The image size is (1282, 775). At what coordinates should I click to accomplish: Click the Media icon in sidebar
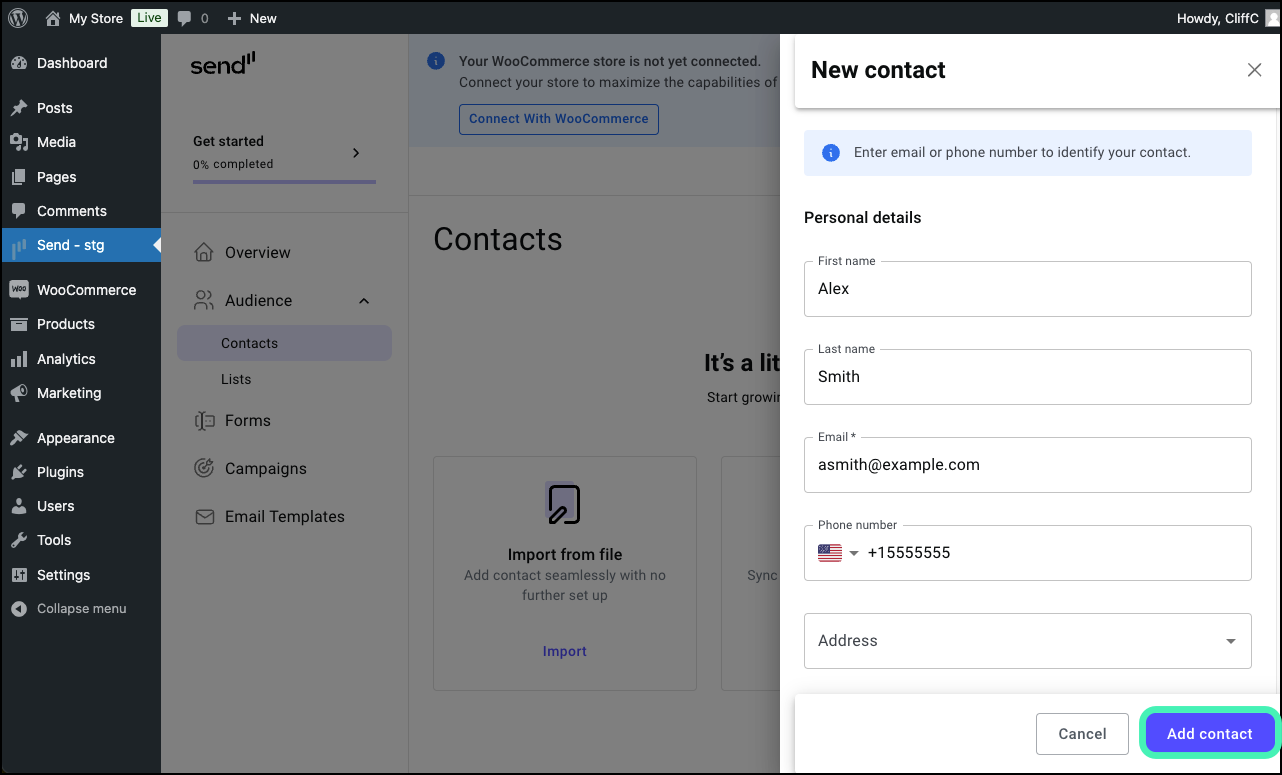pyautogui.click(x=19, y=142)
